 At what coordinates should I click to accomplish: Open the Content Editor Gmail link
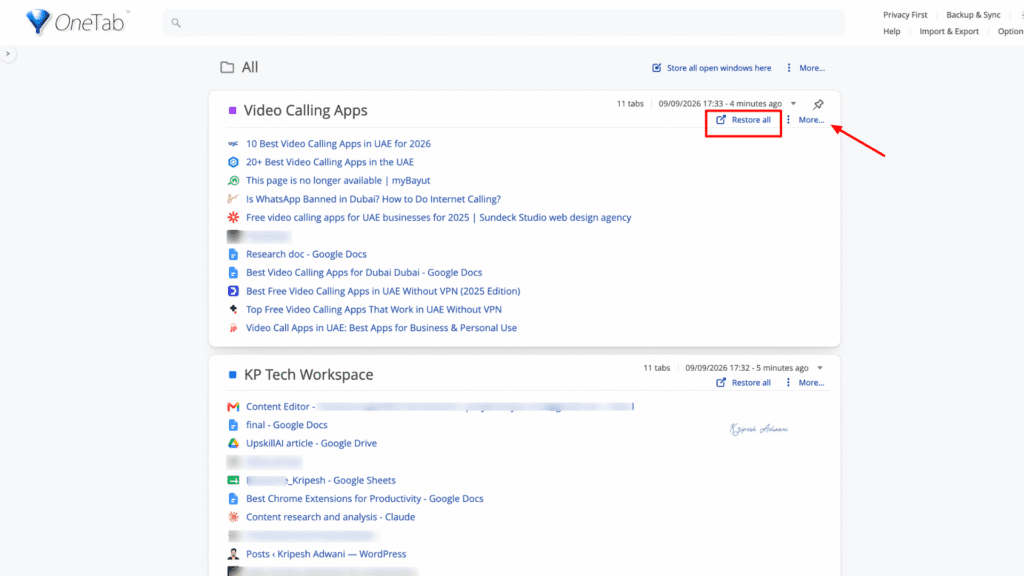tap(440, 406)
